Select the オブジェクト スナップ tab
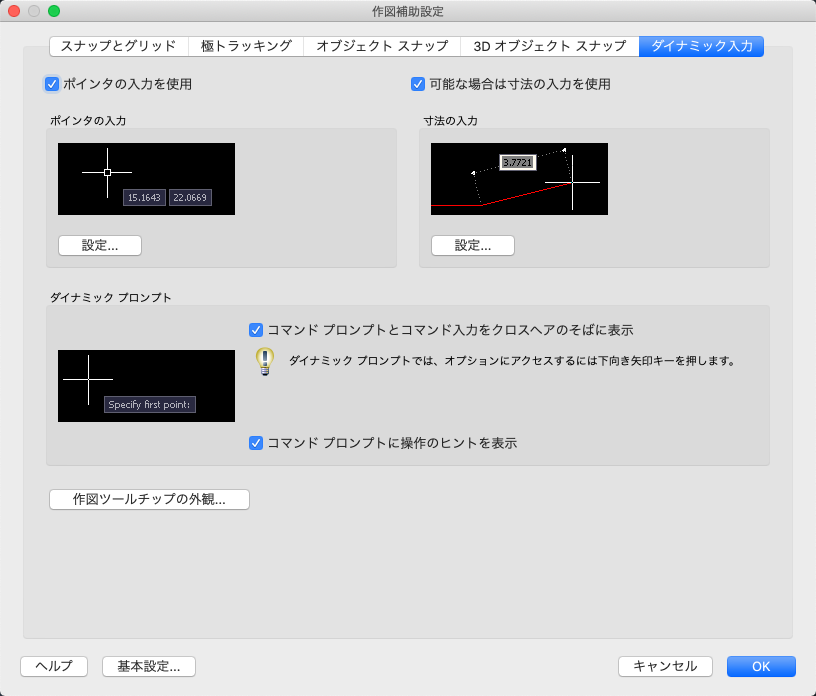Image resolution: width=816 pixels, height=696 pixels. pos(382,46)
